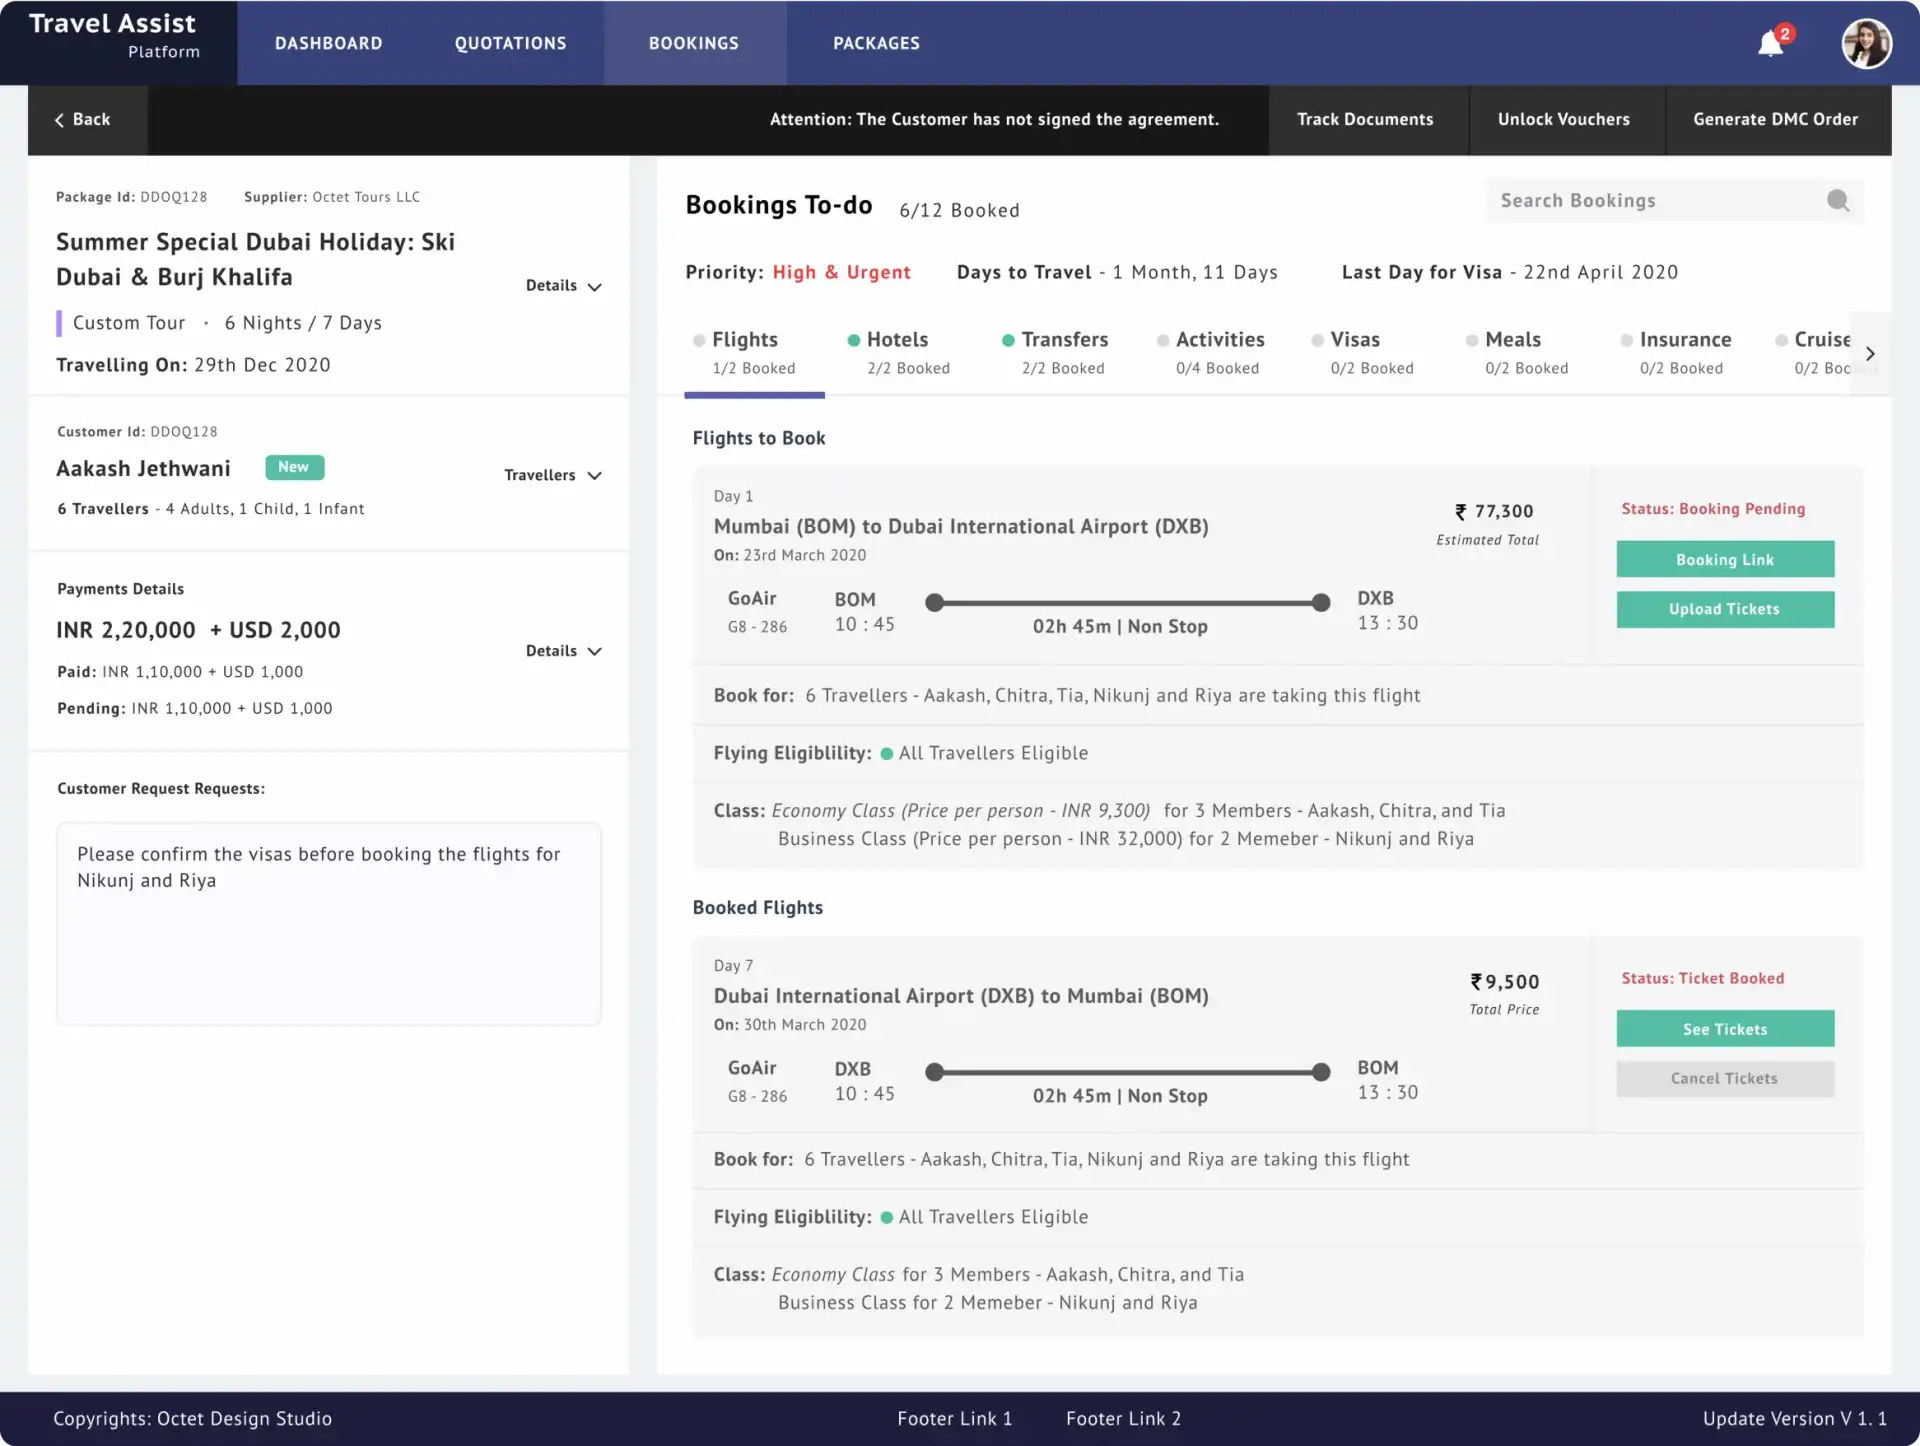
Task: Click Update Version V 1.1
Action: [1795, 1418]
